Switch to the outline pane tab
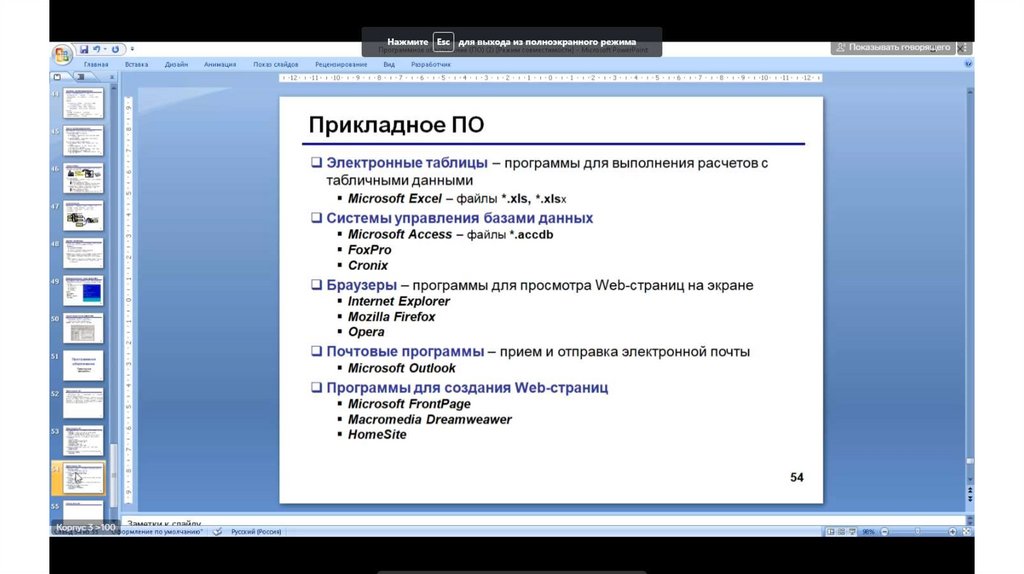This screenshot has width=1024, height=574. [x=81, y=77]
